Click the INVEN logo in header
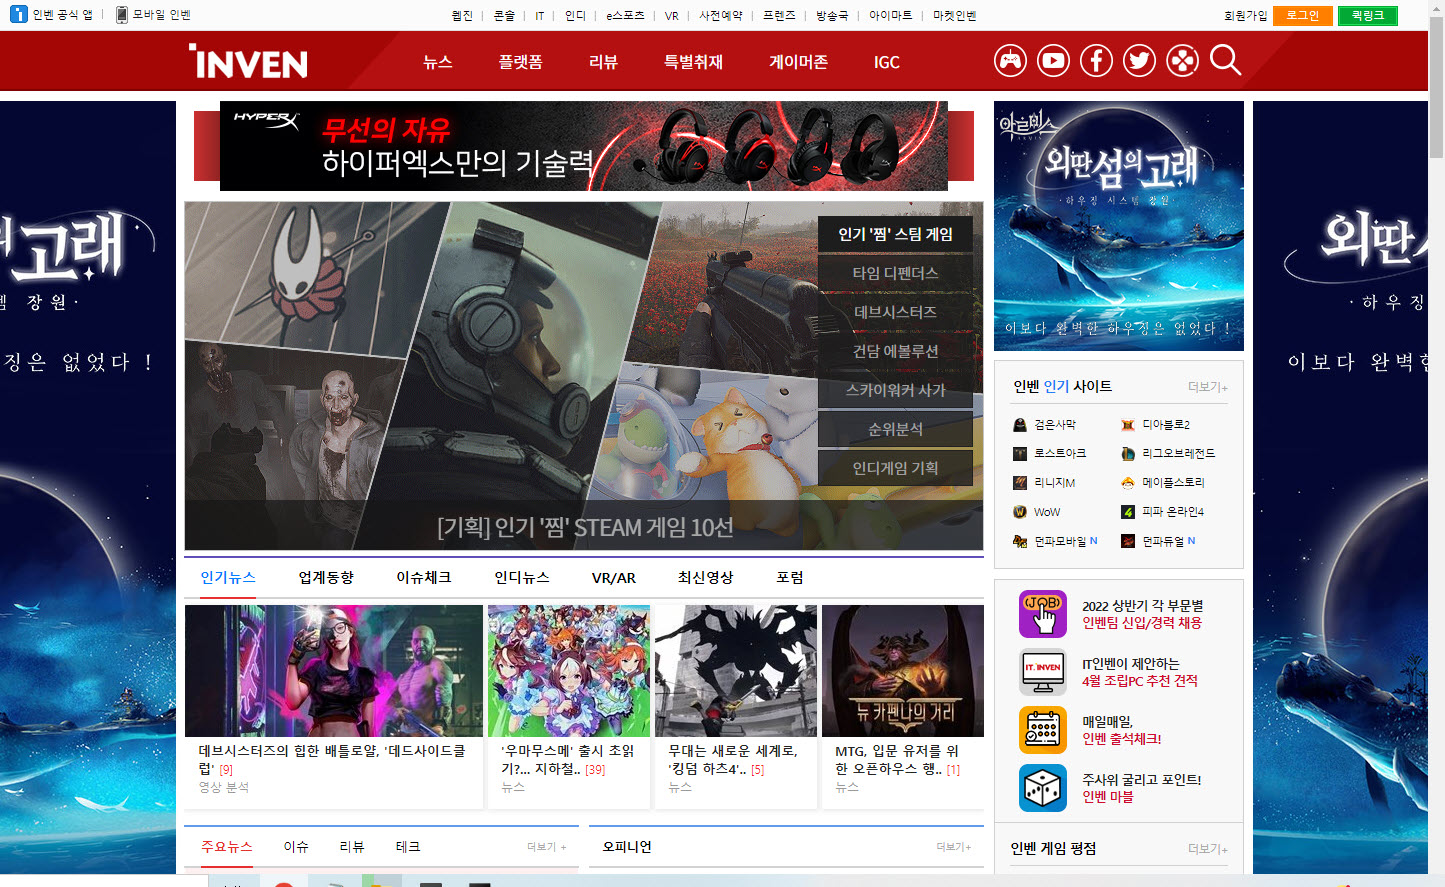Image resolution: width=1445 pixels, height=887 pixels. tap(248, 61)
